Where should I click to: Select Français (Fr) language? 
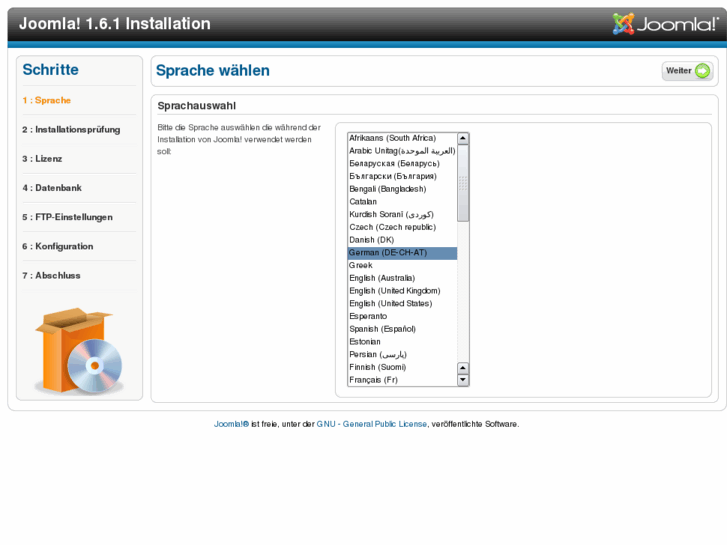coord(402,380)
